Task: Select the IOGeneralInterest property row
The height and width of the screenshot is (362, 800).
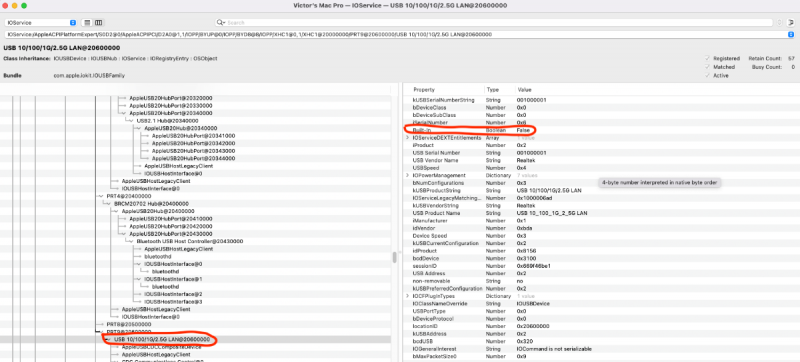Action: [601, 349]
